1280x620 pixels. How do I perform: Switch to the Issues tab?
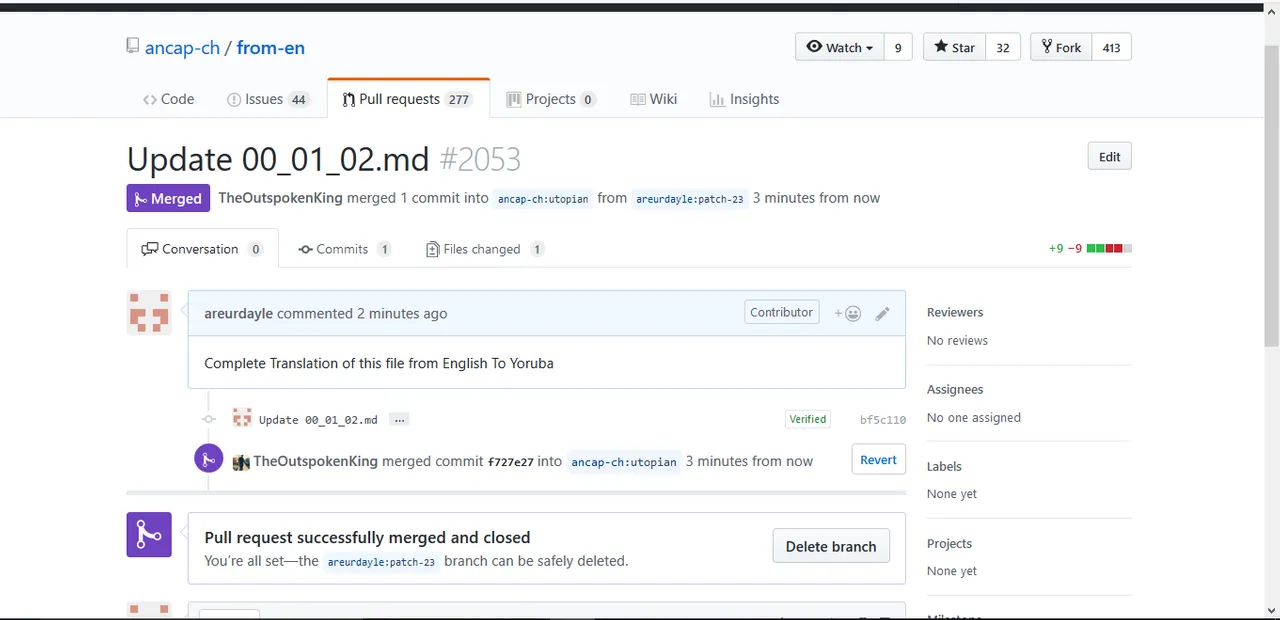tap(268, 99)
